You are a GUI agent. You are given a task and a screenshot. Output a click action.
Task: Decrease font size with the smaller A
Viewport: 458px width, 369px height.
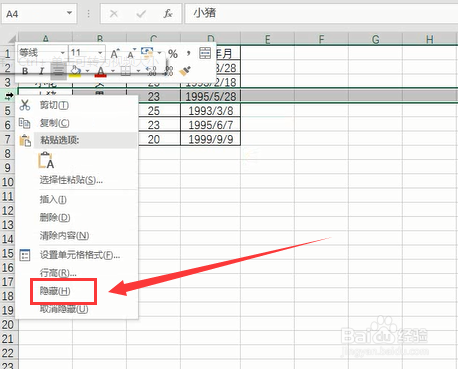click(131, 54)
